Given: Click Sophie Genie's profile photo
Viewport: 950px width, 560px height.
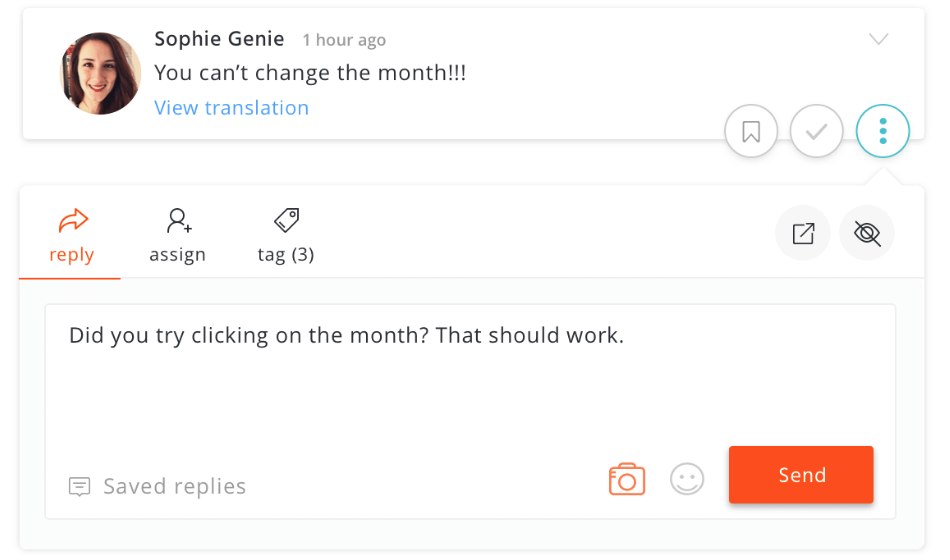Looking at the screenshot, I should click(101, 73).
